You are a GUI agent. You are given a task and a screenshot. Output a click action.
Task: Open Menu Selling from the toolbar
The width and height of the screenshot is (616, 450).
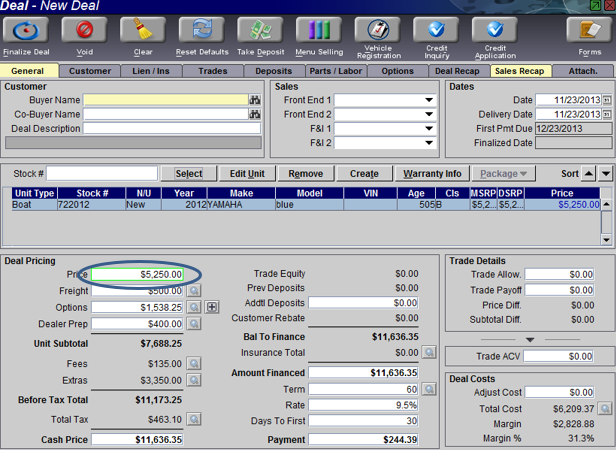click(x=319, y=30)
